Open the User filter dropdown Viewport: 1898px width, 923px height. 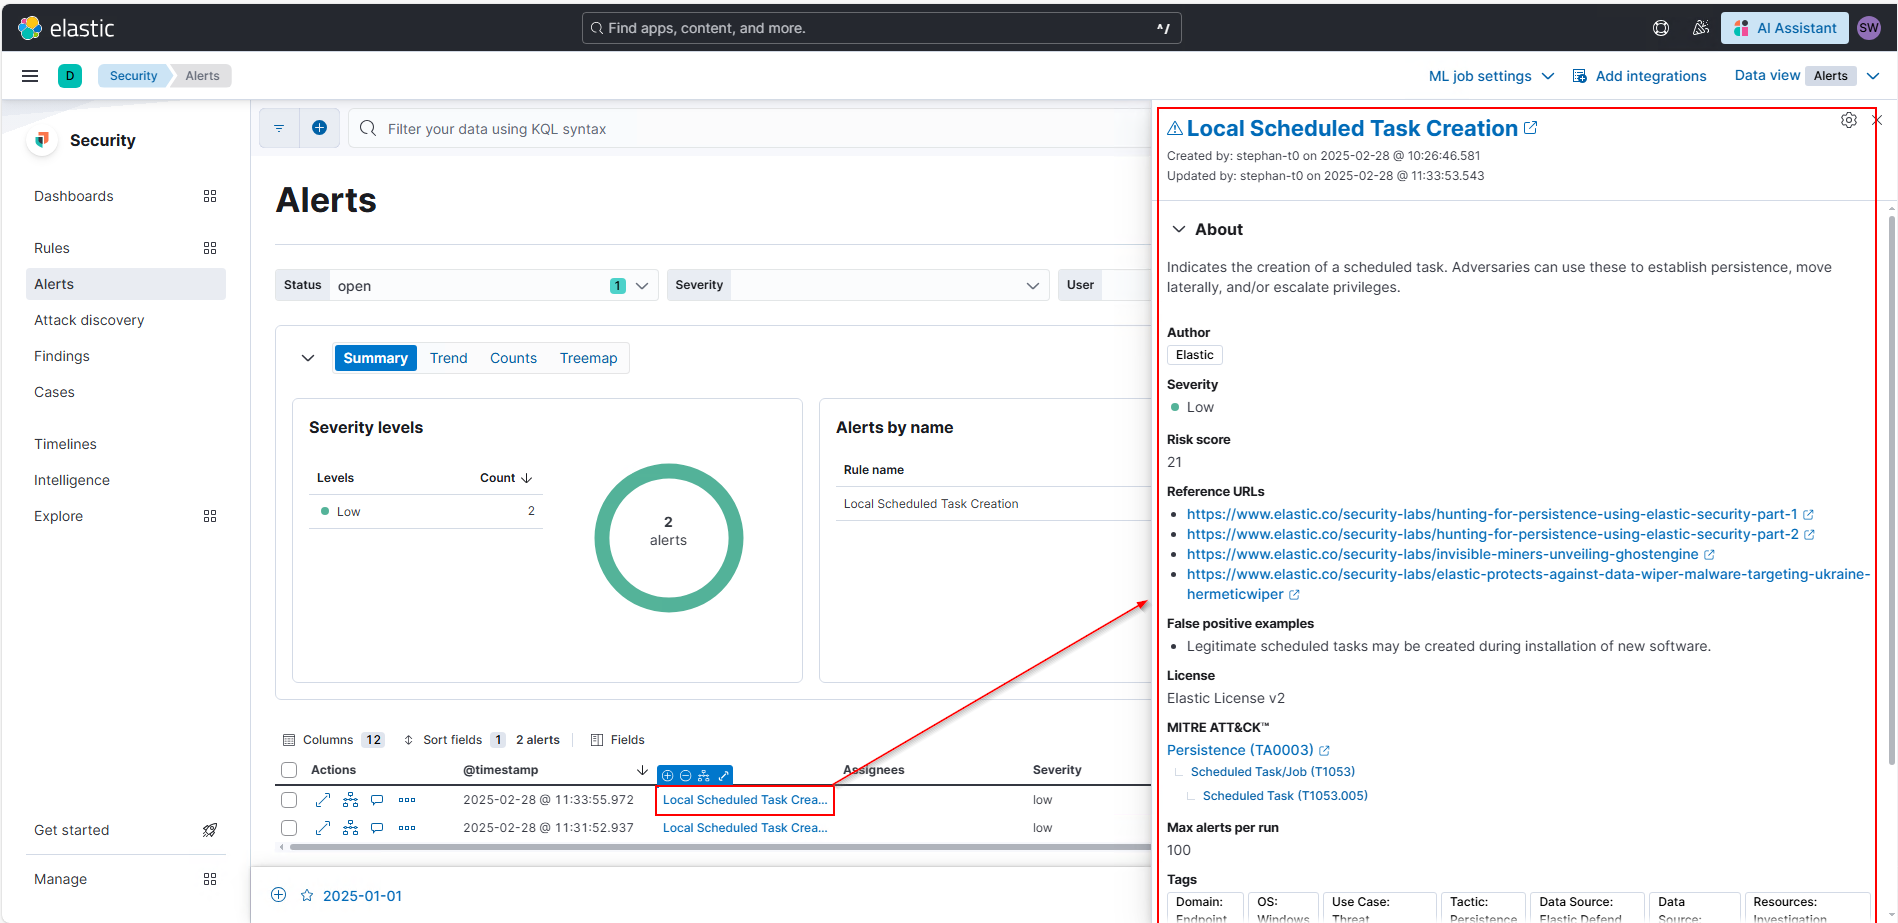1105,285
